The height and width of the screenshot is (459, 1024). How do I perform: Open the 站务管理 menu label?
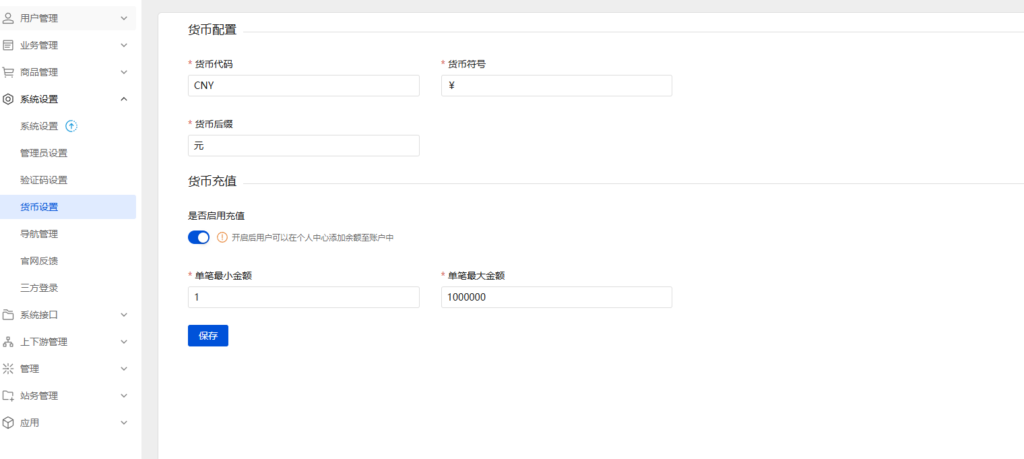tap(39, 396)
